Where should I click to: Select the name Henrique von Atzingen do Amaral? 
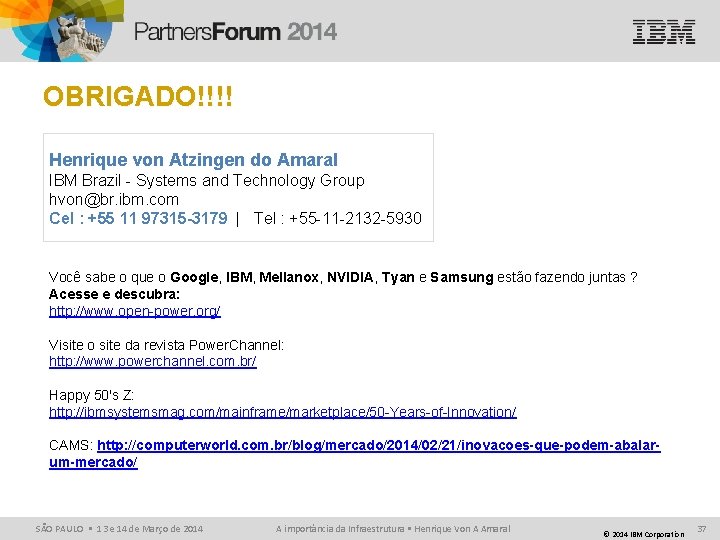pyautogui.click(x=193, y=160)
